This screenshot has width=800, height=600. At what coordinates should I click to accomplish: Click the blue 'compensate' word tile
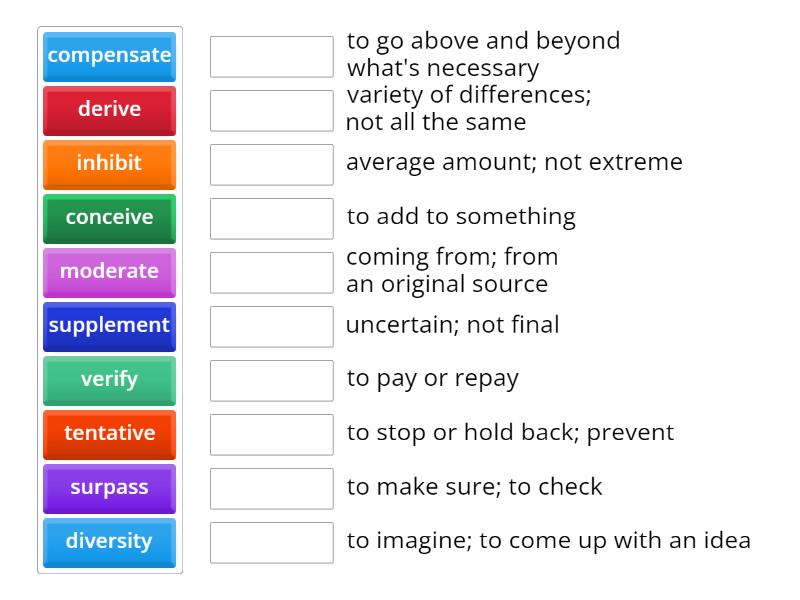coord(109,56)
